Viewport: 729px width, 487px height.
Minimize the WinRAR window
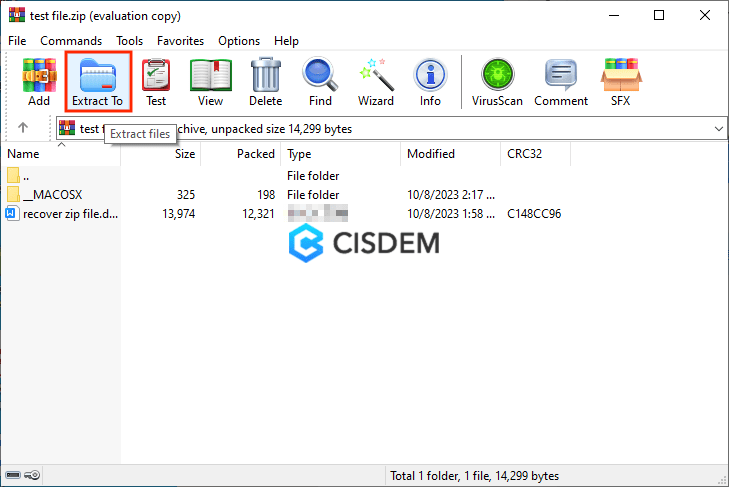(x=614, y=15)
